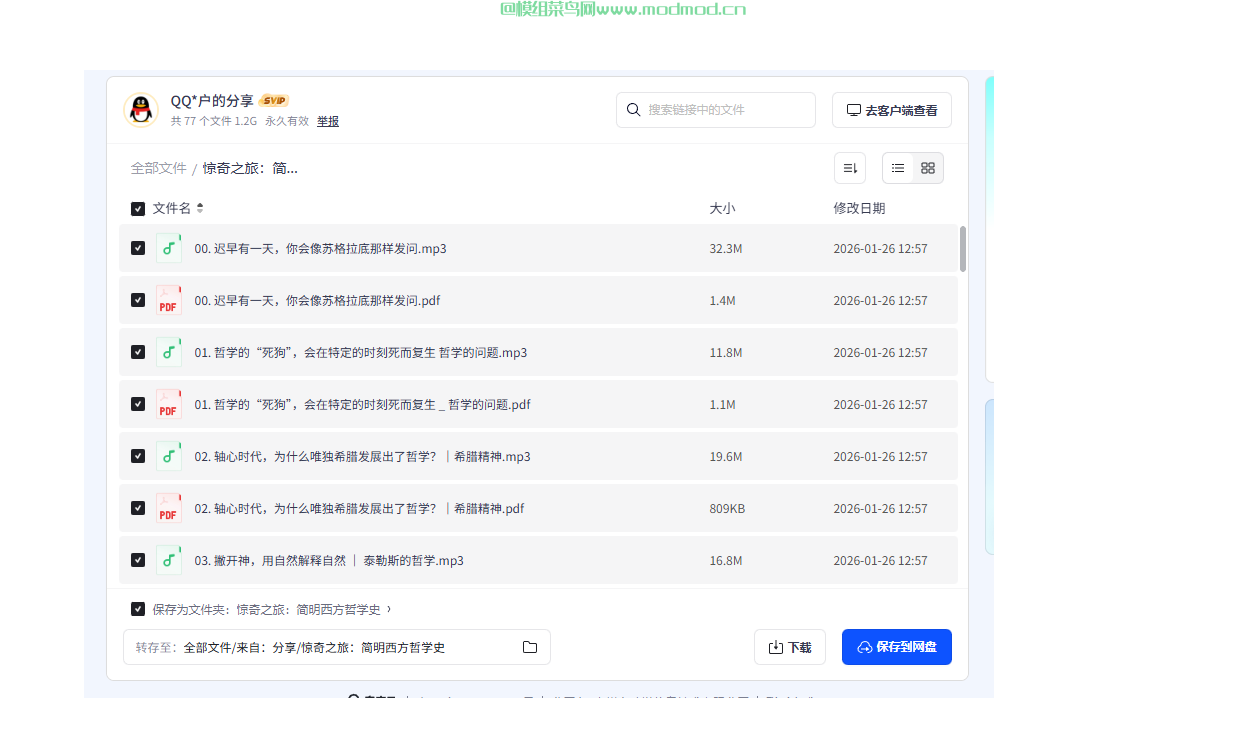Switch to list view icon
This screenshot has height=749, width=1246.
898,168
